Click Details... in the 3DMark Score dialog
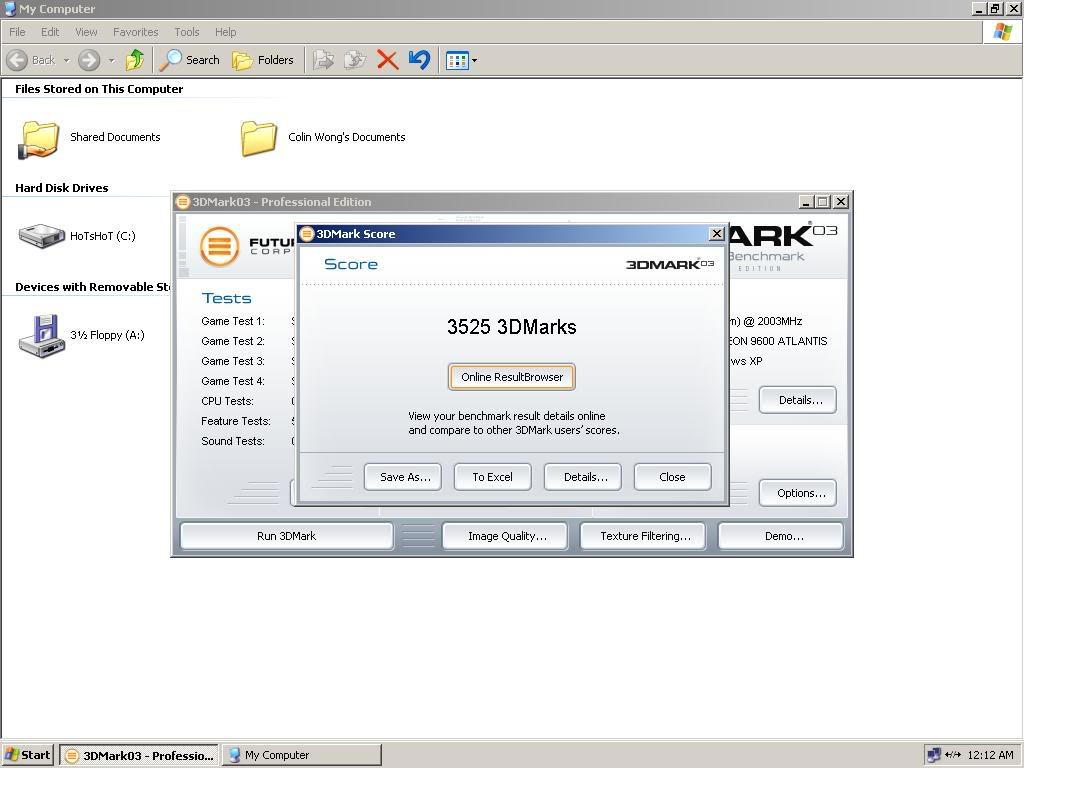Image resolution: width=1075 pixels, height=806 pixels. (x=583, y=477)
